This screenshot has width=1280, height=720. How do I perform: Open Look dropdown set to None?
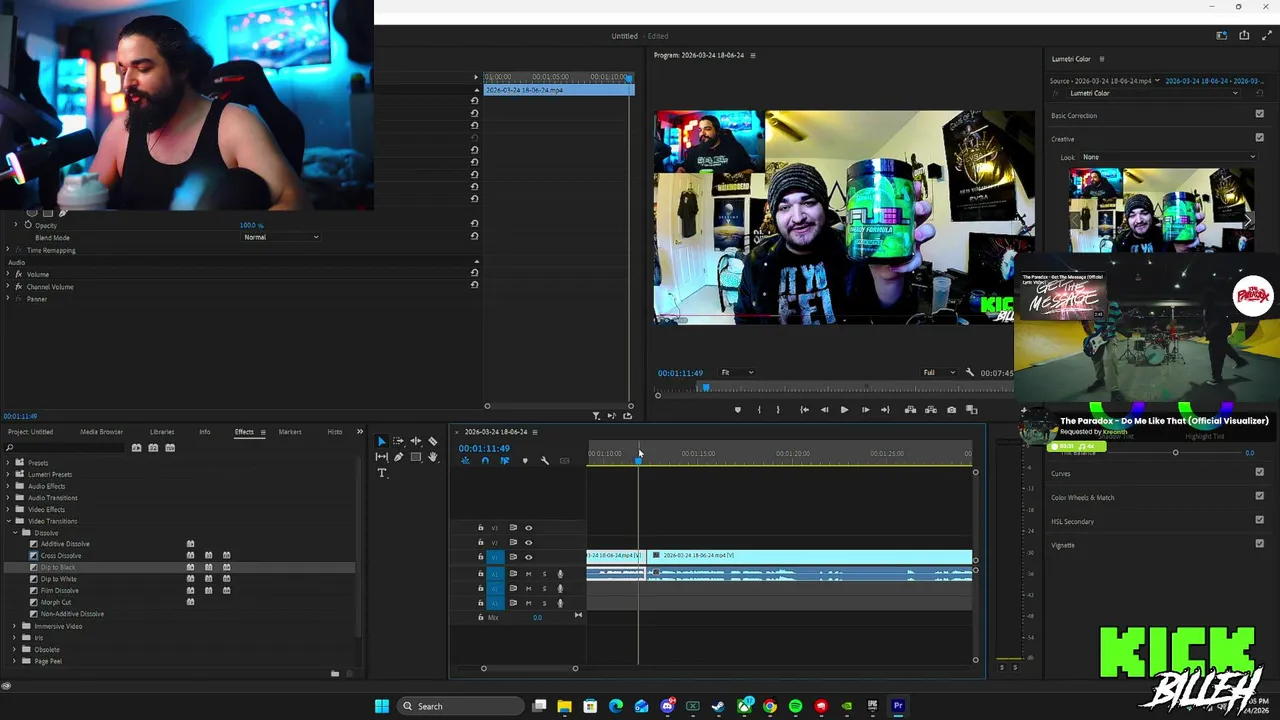(x=1168, y=157)
